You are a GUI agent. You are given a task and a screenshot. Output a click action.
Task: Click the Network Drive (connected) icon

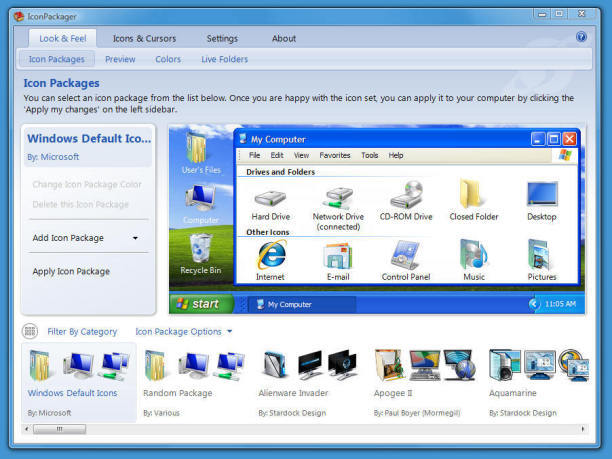pos(338,196)
